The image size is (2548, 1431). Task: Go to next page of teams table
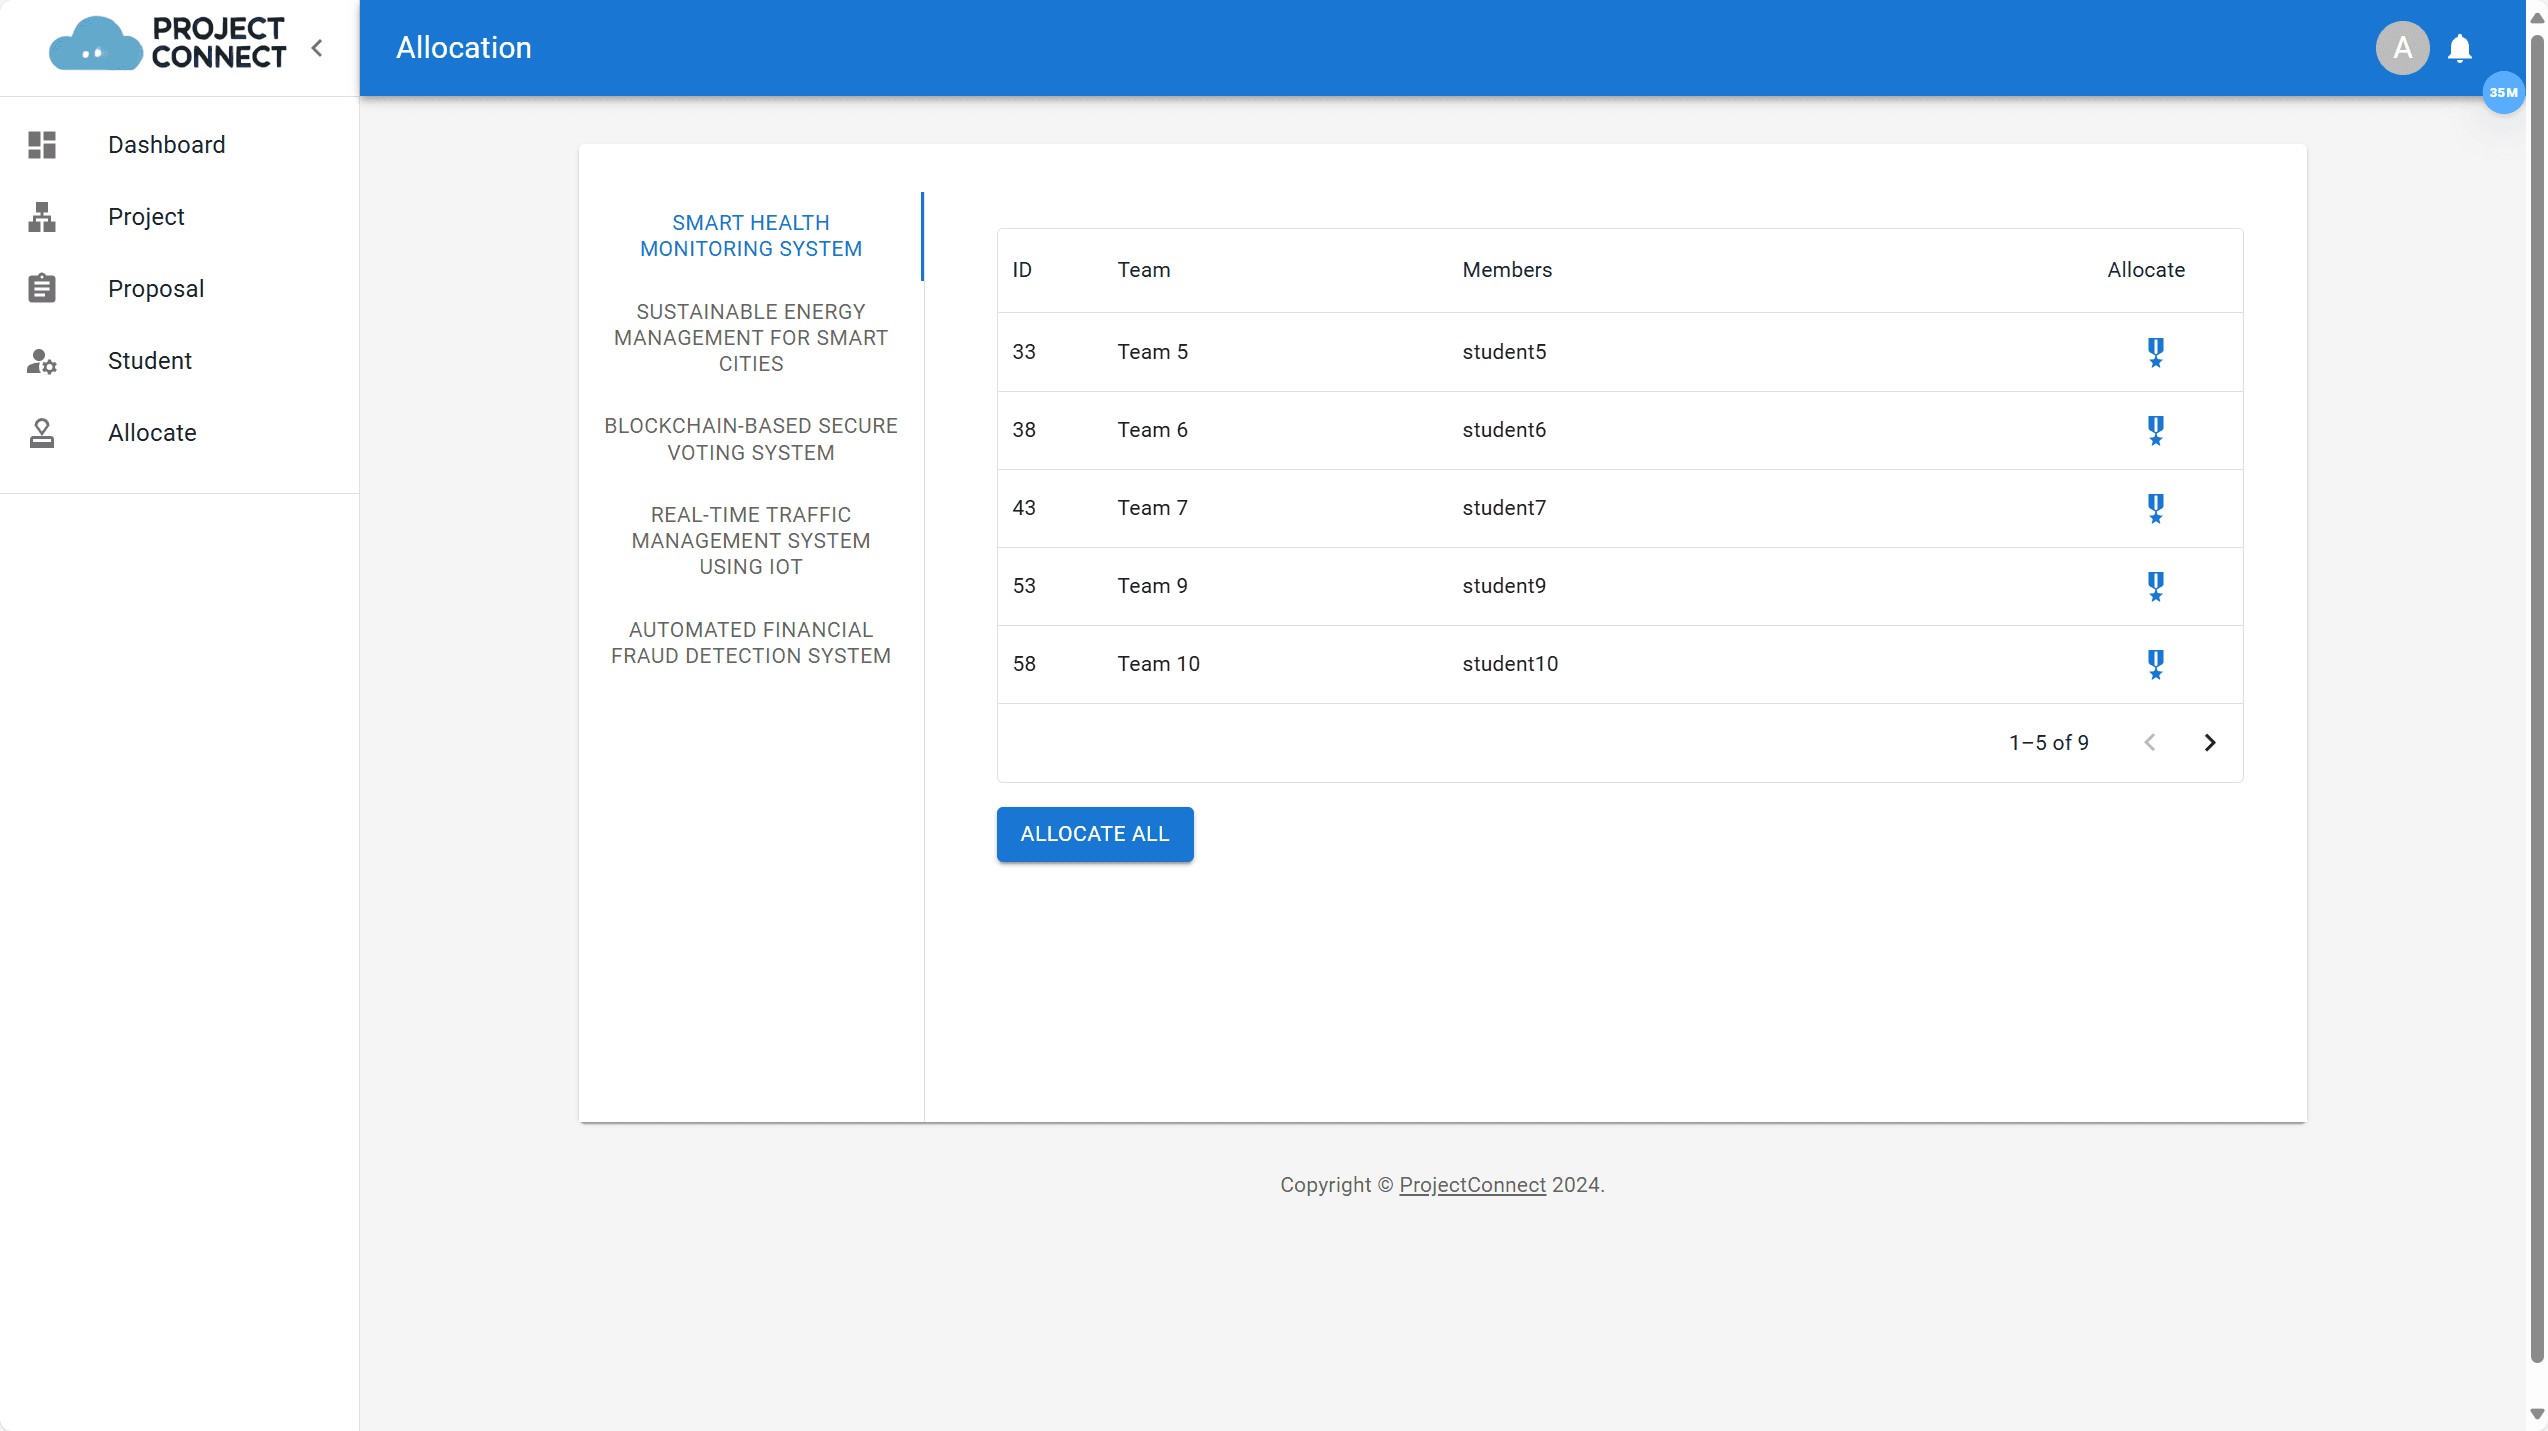click(2209, 743)
